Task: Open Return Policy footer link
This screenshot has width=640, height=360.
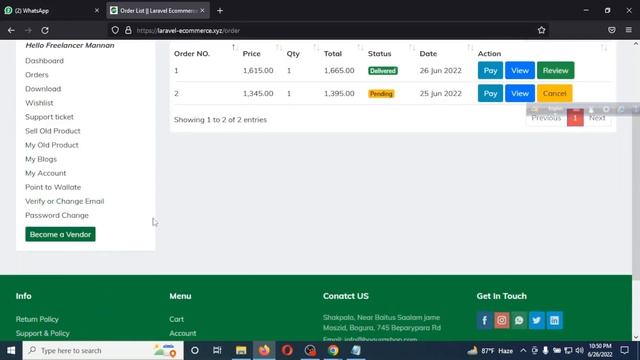Action: [37, 319]
